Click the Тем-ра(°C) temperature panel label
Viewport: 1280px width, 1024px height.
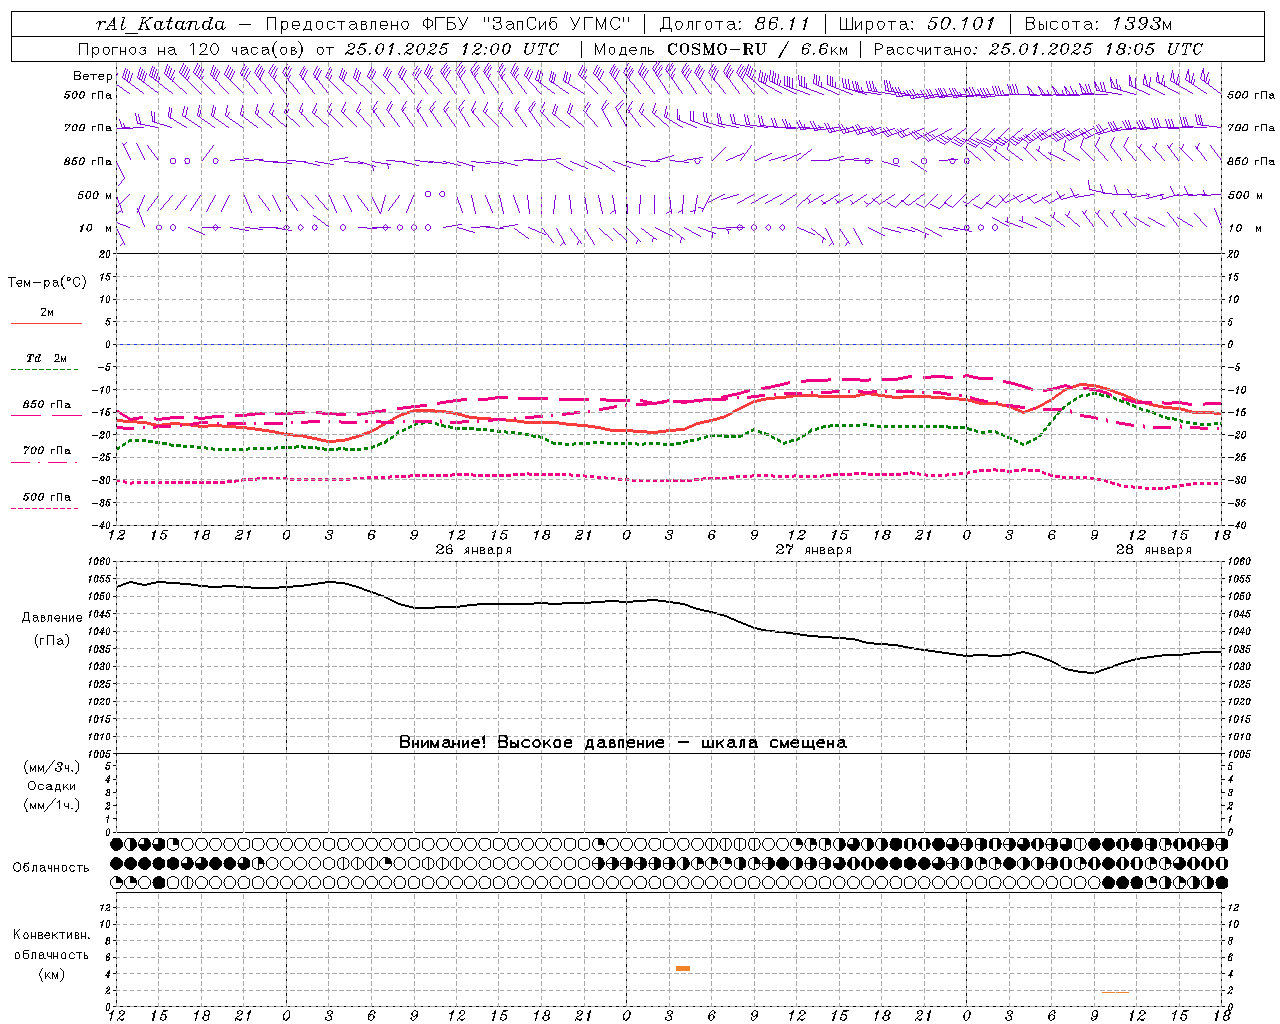(x=47, y=283)
